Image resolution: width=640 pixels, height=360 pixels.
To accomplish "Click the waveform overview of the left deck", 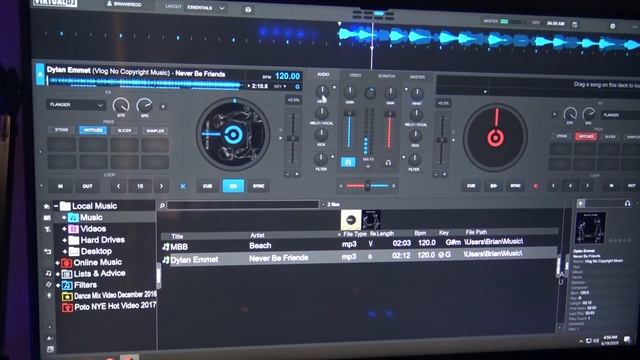I will (145, 83).
